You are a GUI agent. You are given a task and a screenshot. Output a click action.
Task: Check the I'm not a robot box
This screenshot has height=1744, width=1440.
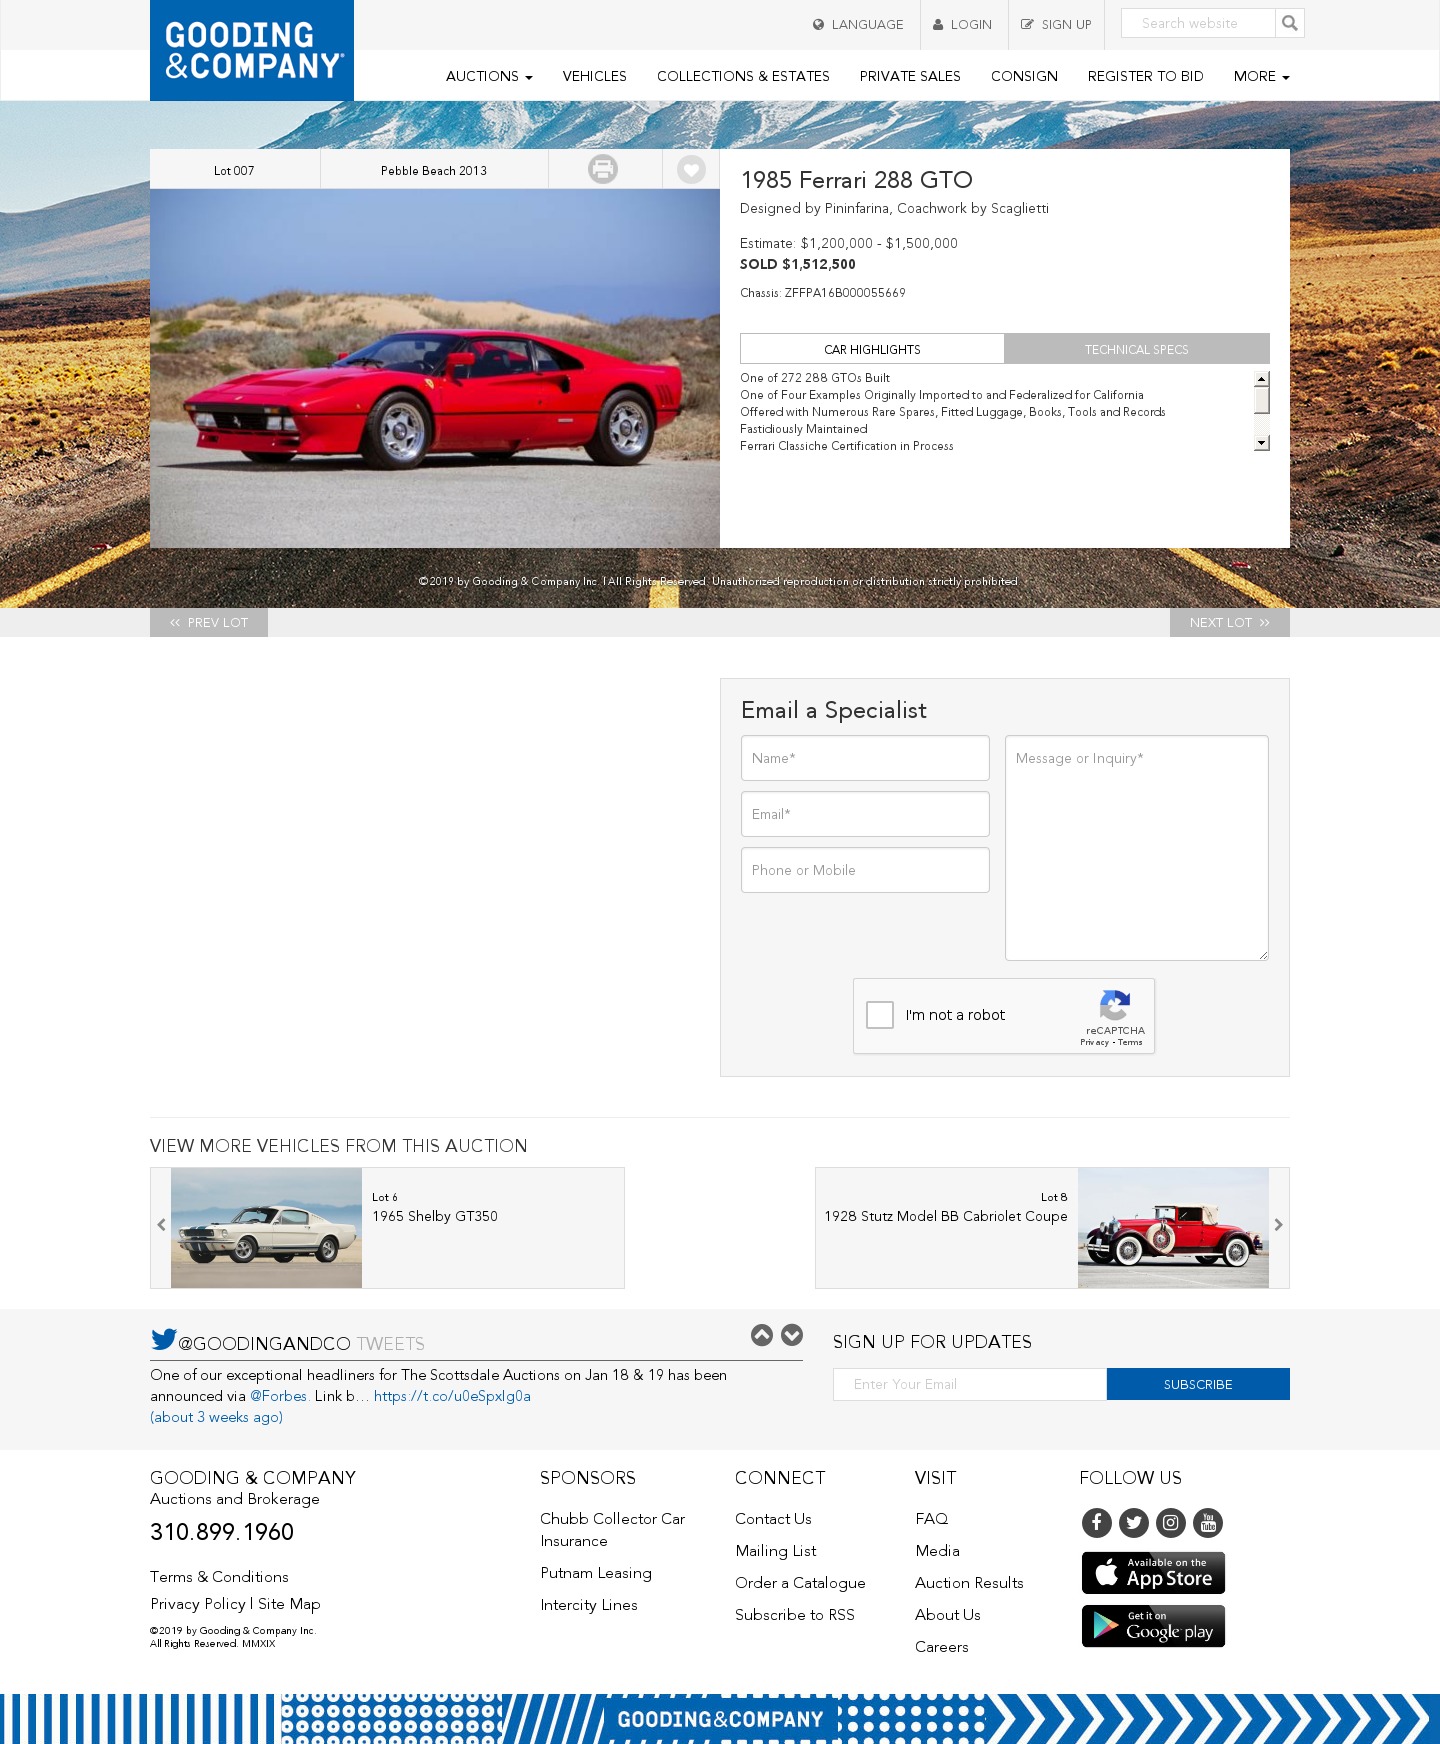tap(880, 1015)
